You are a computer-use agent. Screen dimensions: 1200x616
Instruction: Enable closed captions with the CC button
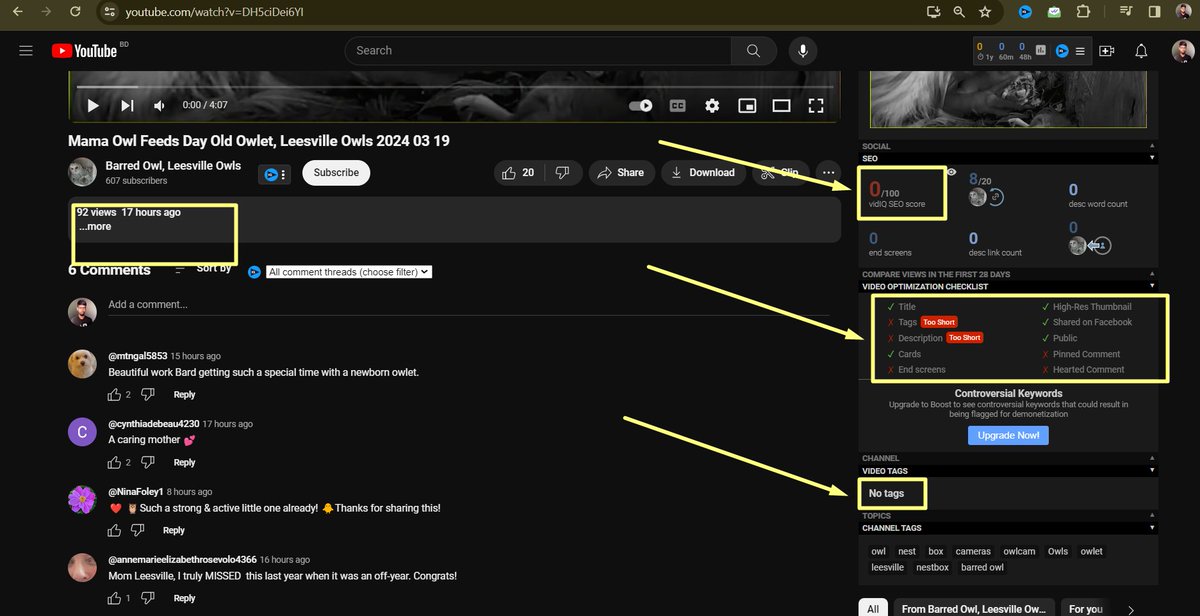pyautogui.click(x=678, y=105)
